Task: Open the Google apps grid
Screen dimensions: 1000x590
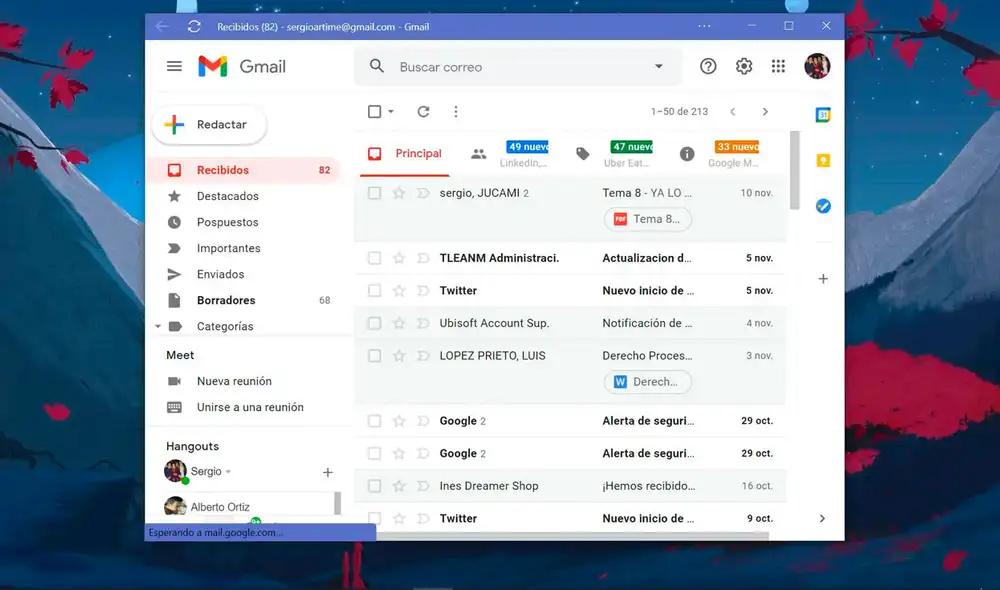Action: tap(778, 66)
